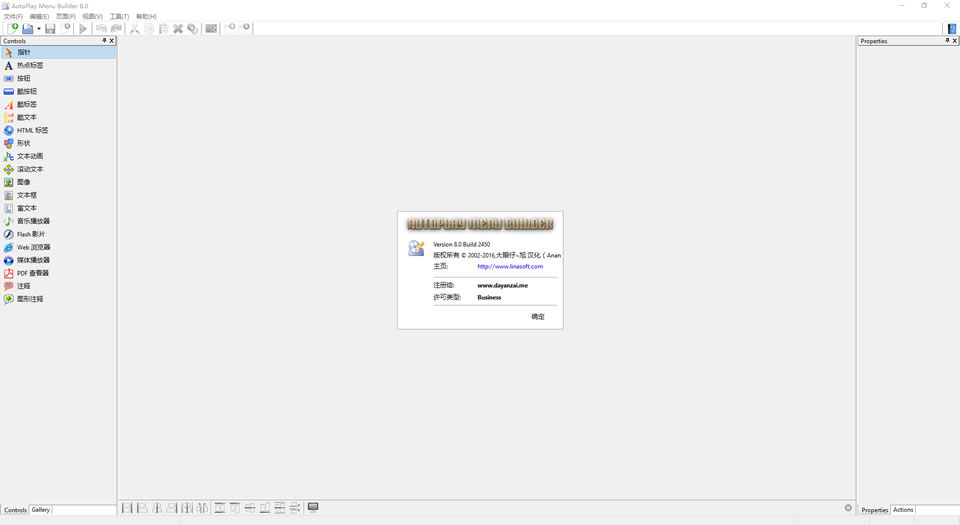Select the 图像 image control

(x=58, y=182)
